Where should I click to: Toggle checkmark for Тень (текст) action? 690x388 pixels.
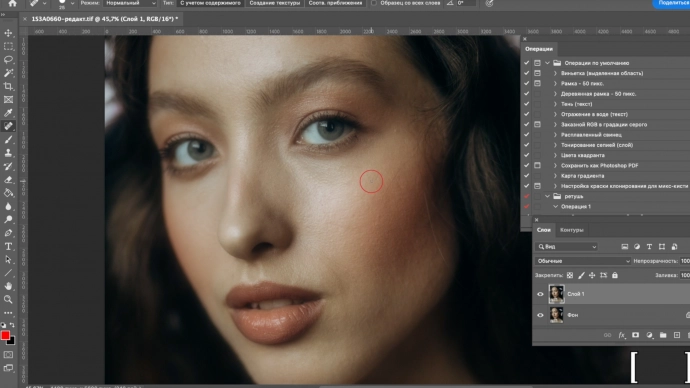[x=527, y=104]
